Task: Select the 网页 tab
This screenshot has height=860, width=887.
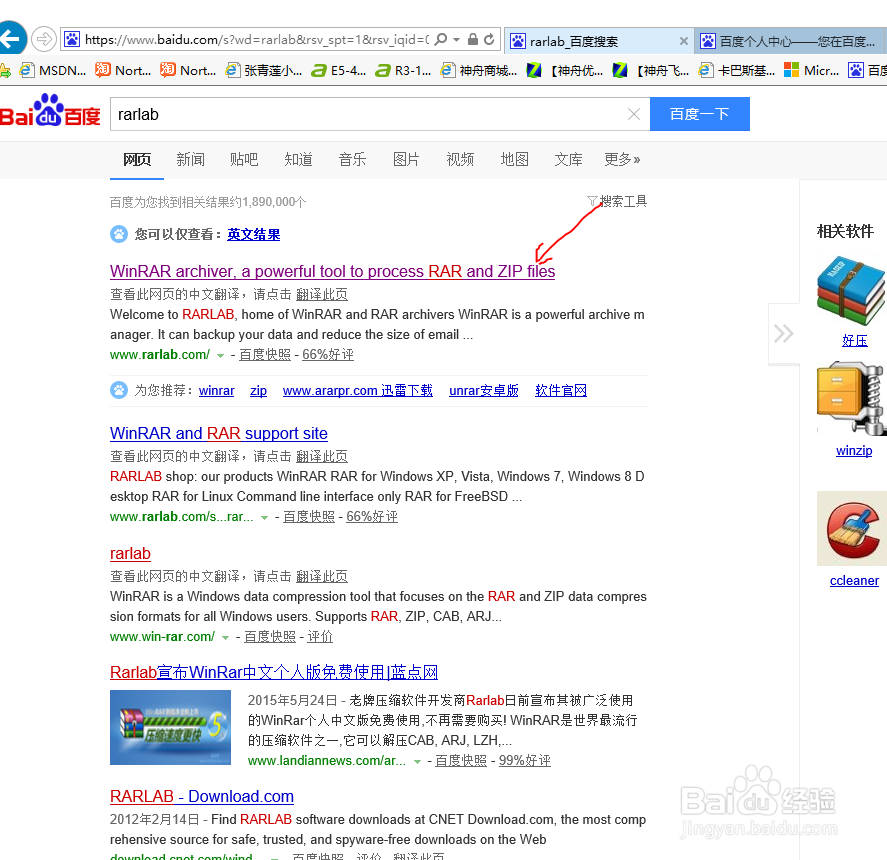Action: click(x=137, y=160)
